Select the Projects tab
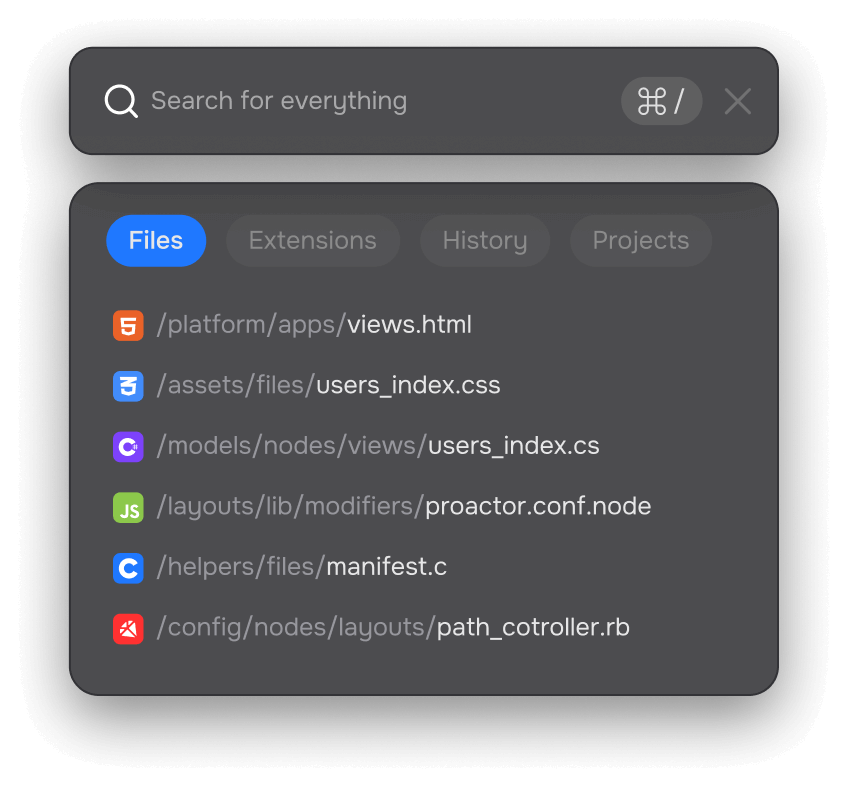The image size is (848, 788). (x=640, y=240)
